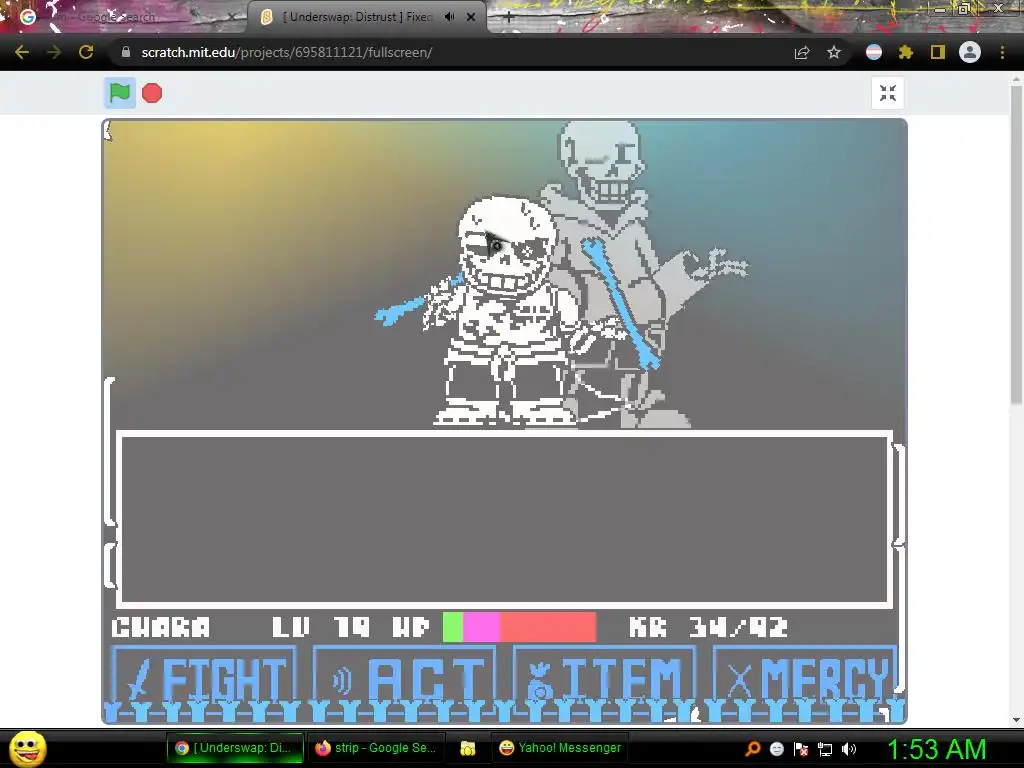
Task: Click the LV 19 level text
Action: pyautogui.click(x=321, y=628)
